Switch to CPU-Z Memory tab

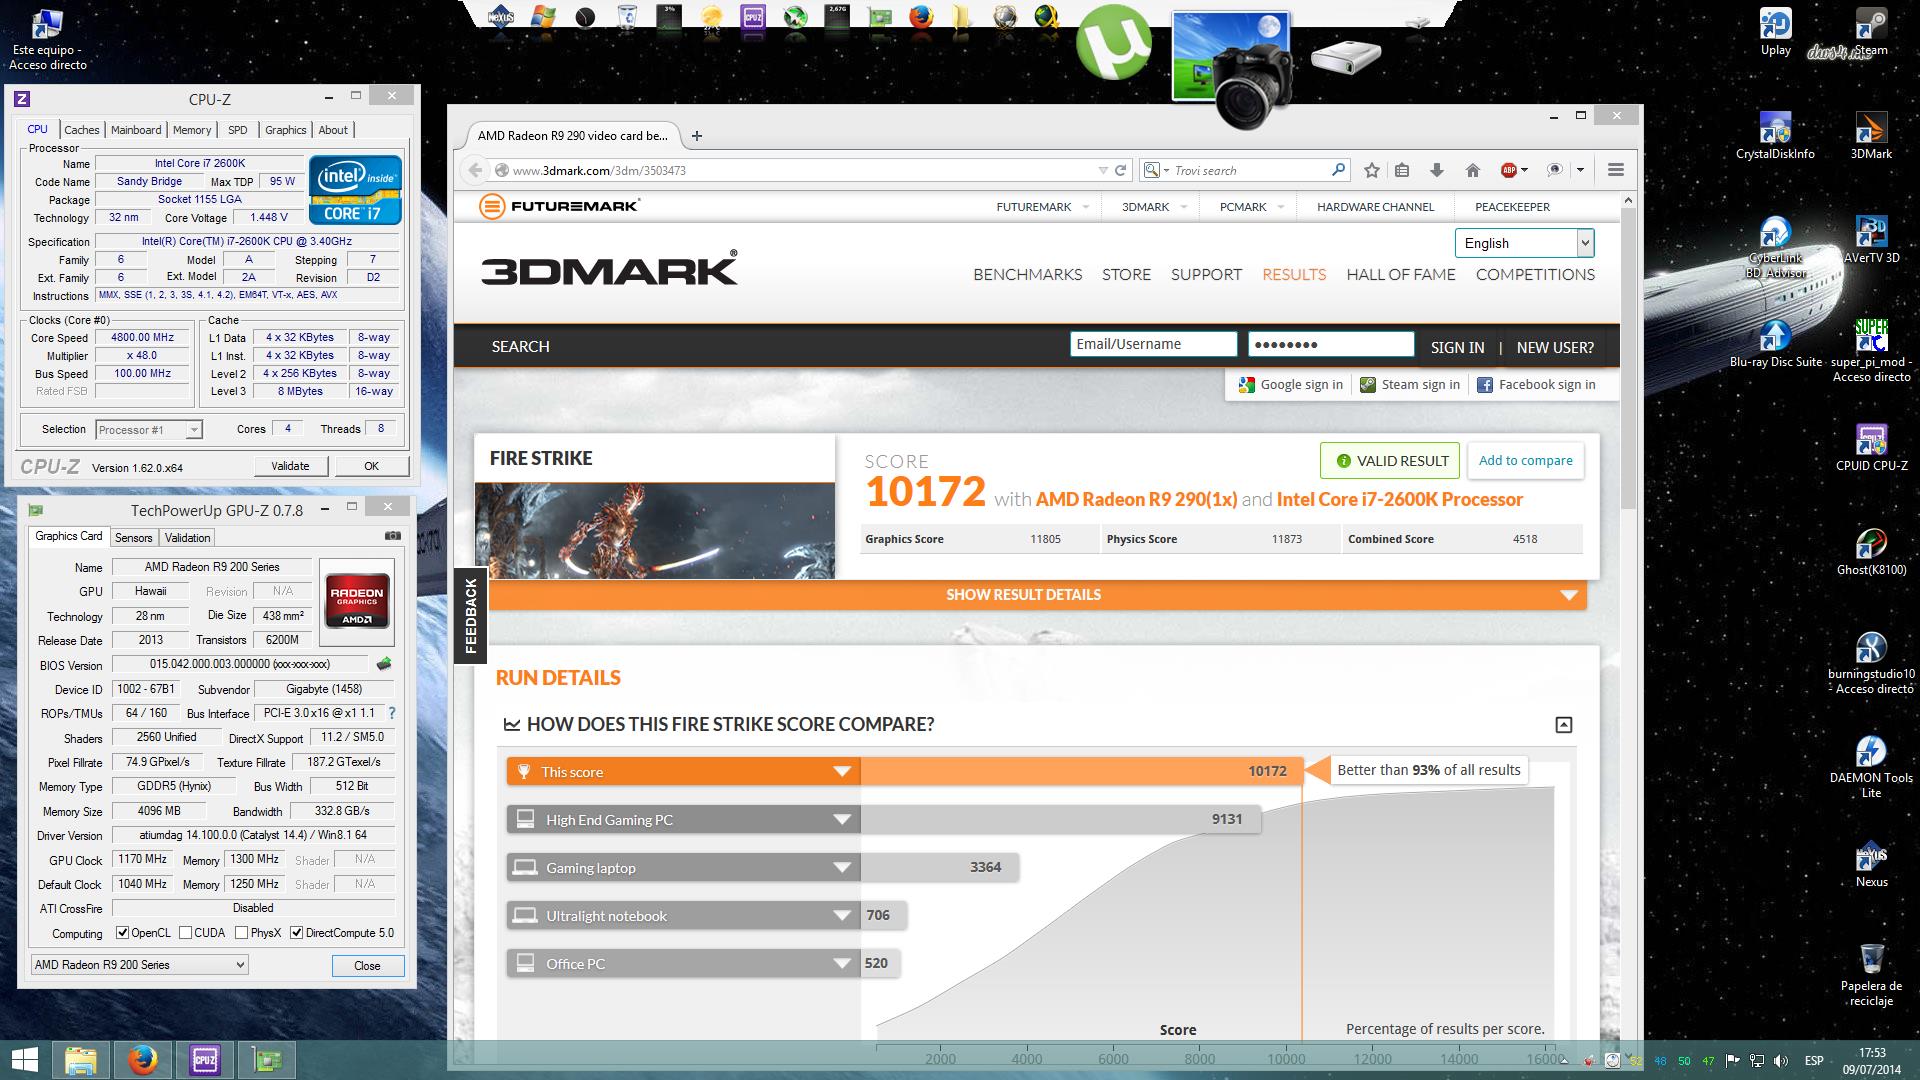191,130
